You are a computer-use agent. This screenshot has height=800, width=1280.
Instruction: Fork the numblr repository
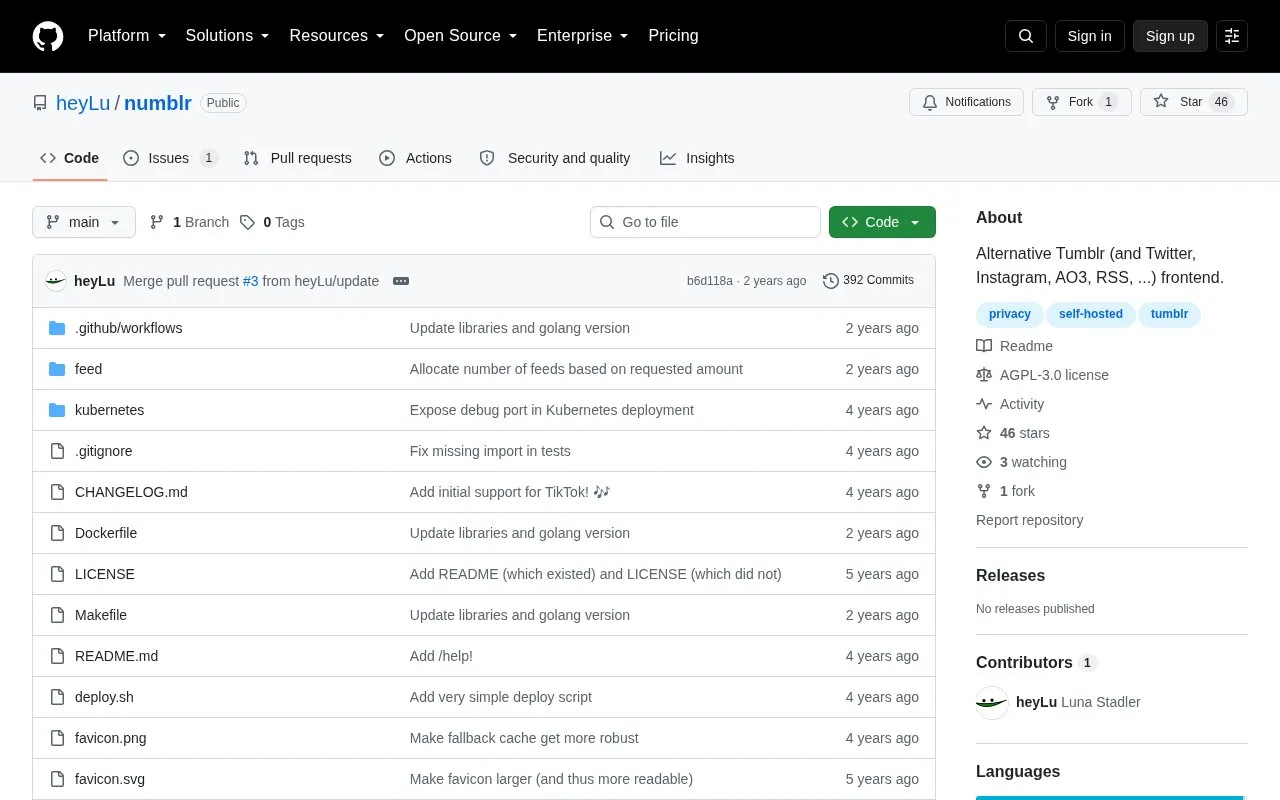coord(1081,102)
